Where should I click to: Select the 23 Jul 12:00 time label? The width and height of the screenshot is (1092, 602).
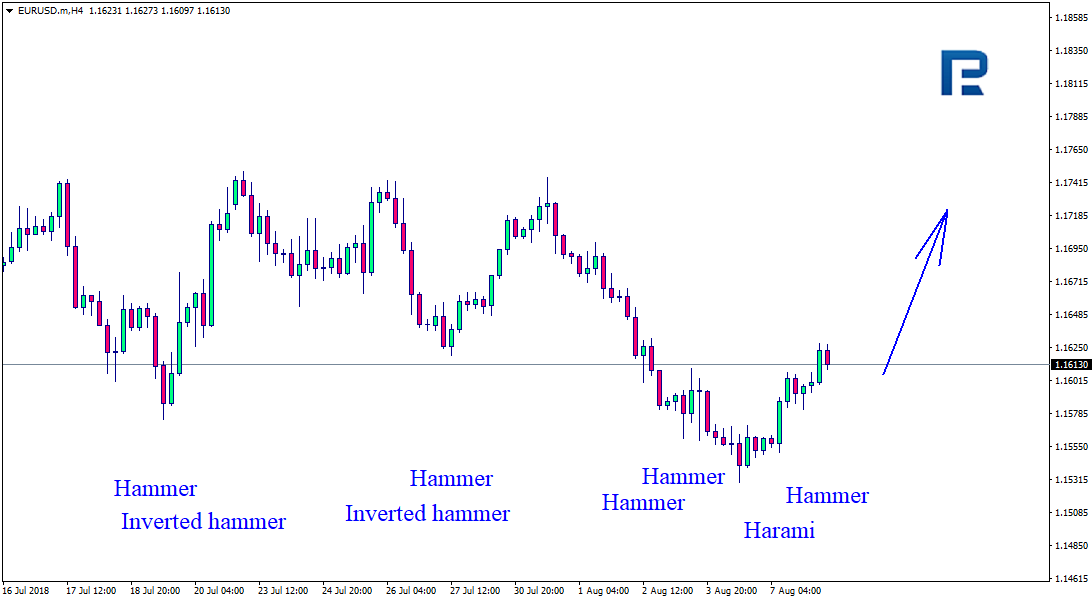tap(285, 591)
